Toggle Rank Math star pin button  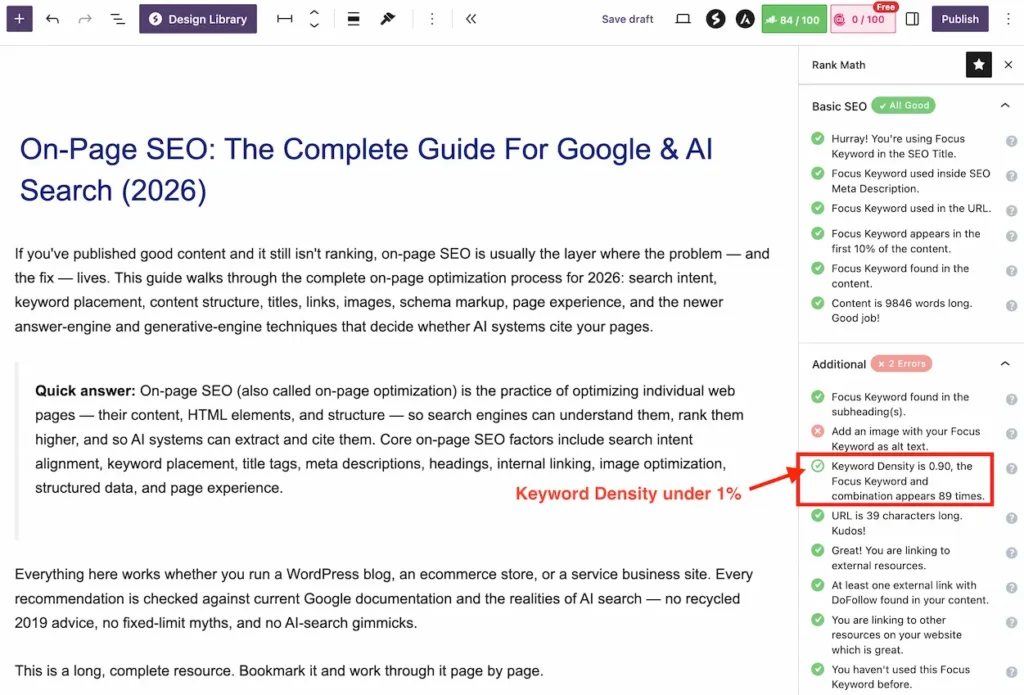[x=978, y=65]
